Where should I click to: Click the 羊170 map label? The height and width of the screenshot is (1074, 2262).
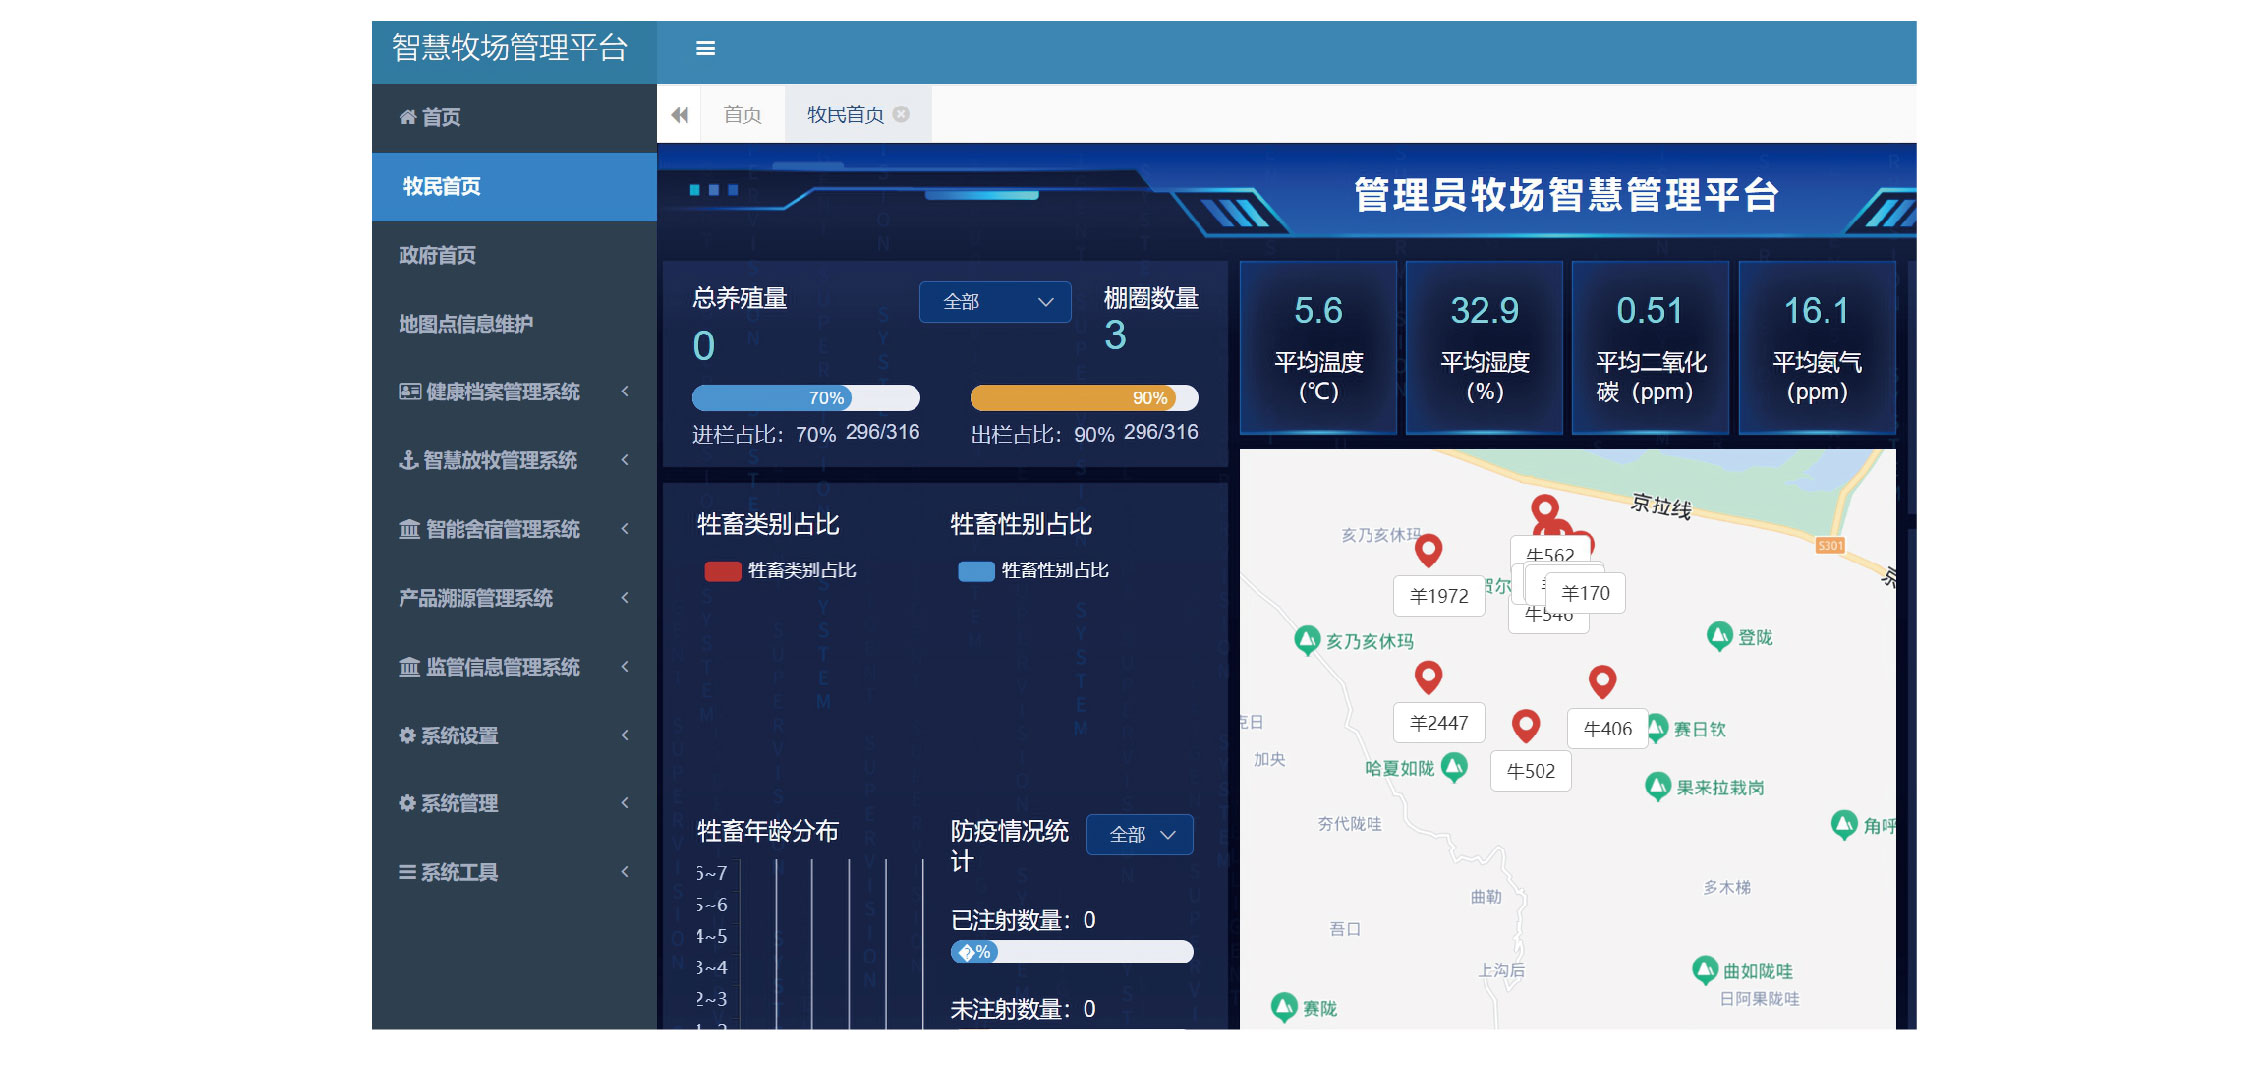tap(1585, 593)
